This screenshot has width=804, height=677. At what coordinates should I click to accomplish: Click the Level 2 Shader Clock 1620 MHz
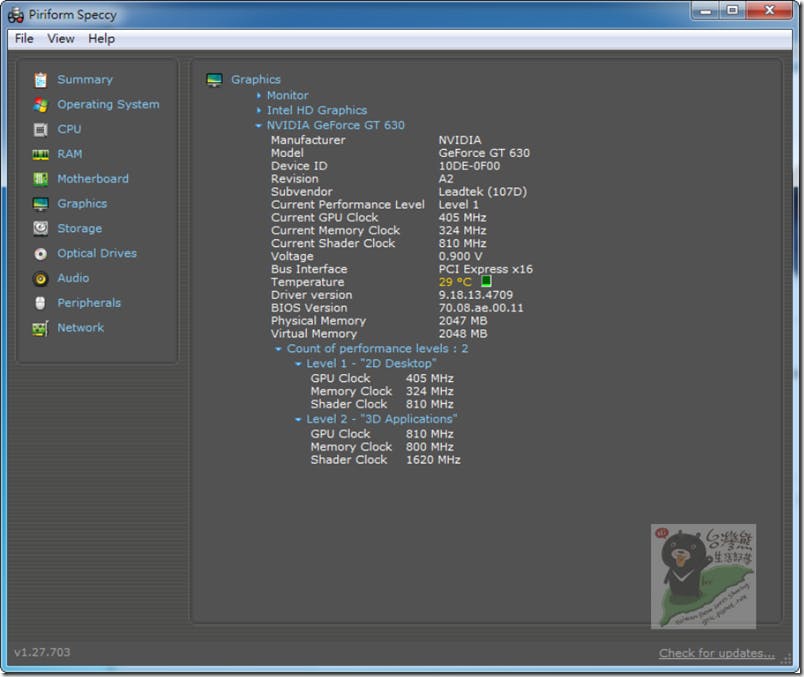[433, 460]
